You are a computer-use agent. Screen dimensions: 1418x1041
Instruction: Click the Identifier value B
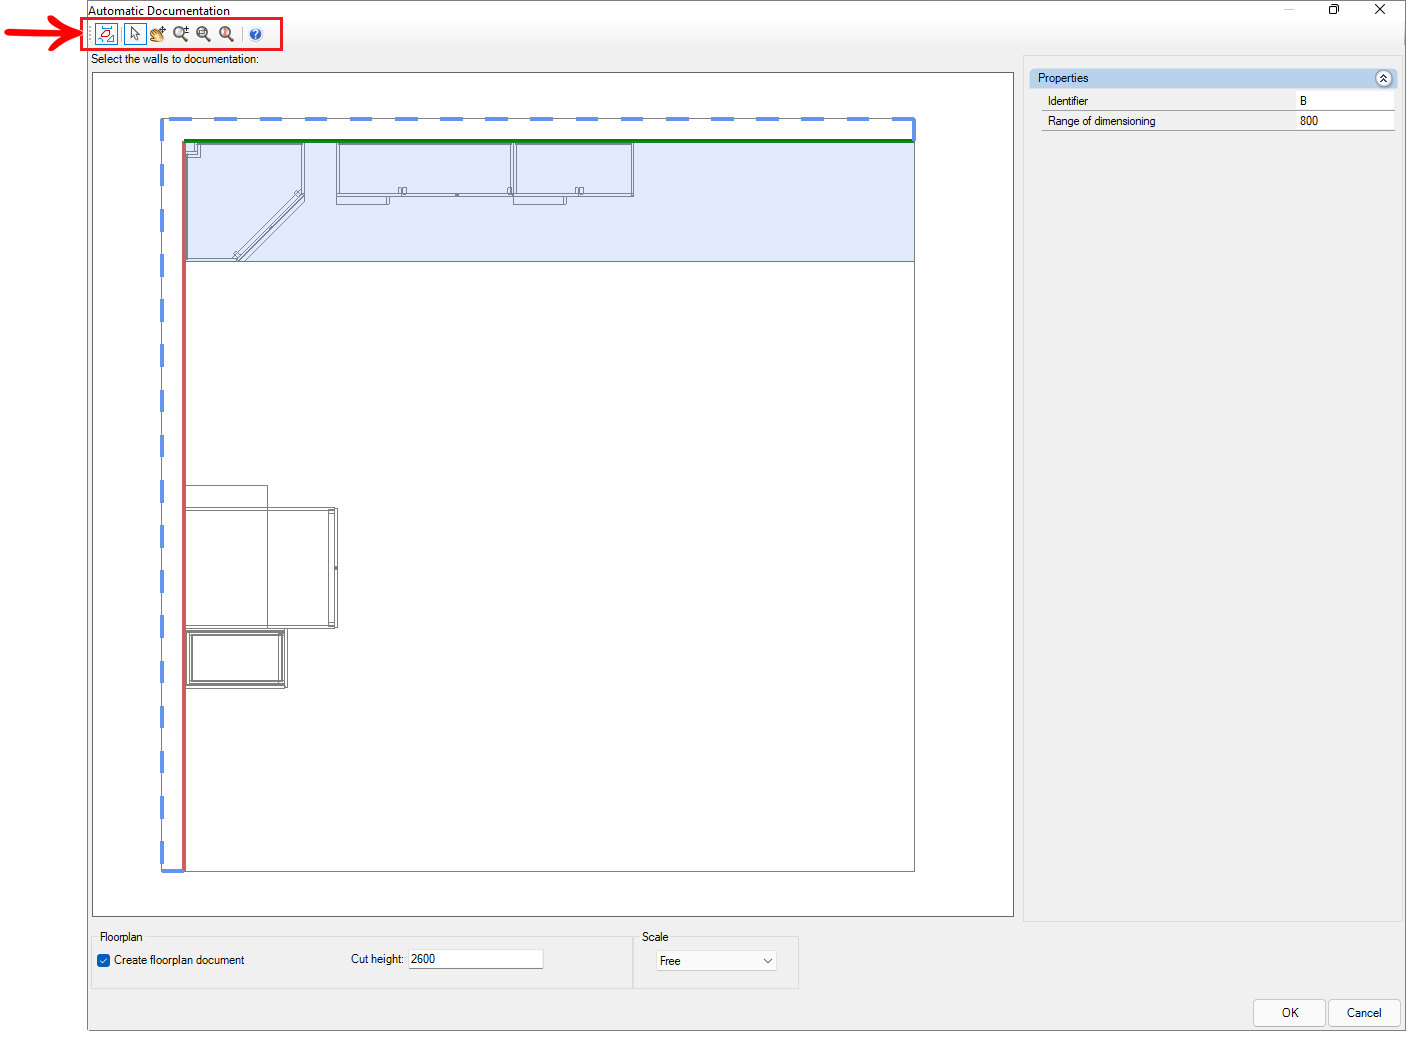point(1345,101)
